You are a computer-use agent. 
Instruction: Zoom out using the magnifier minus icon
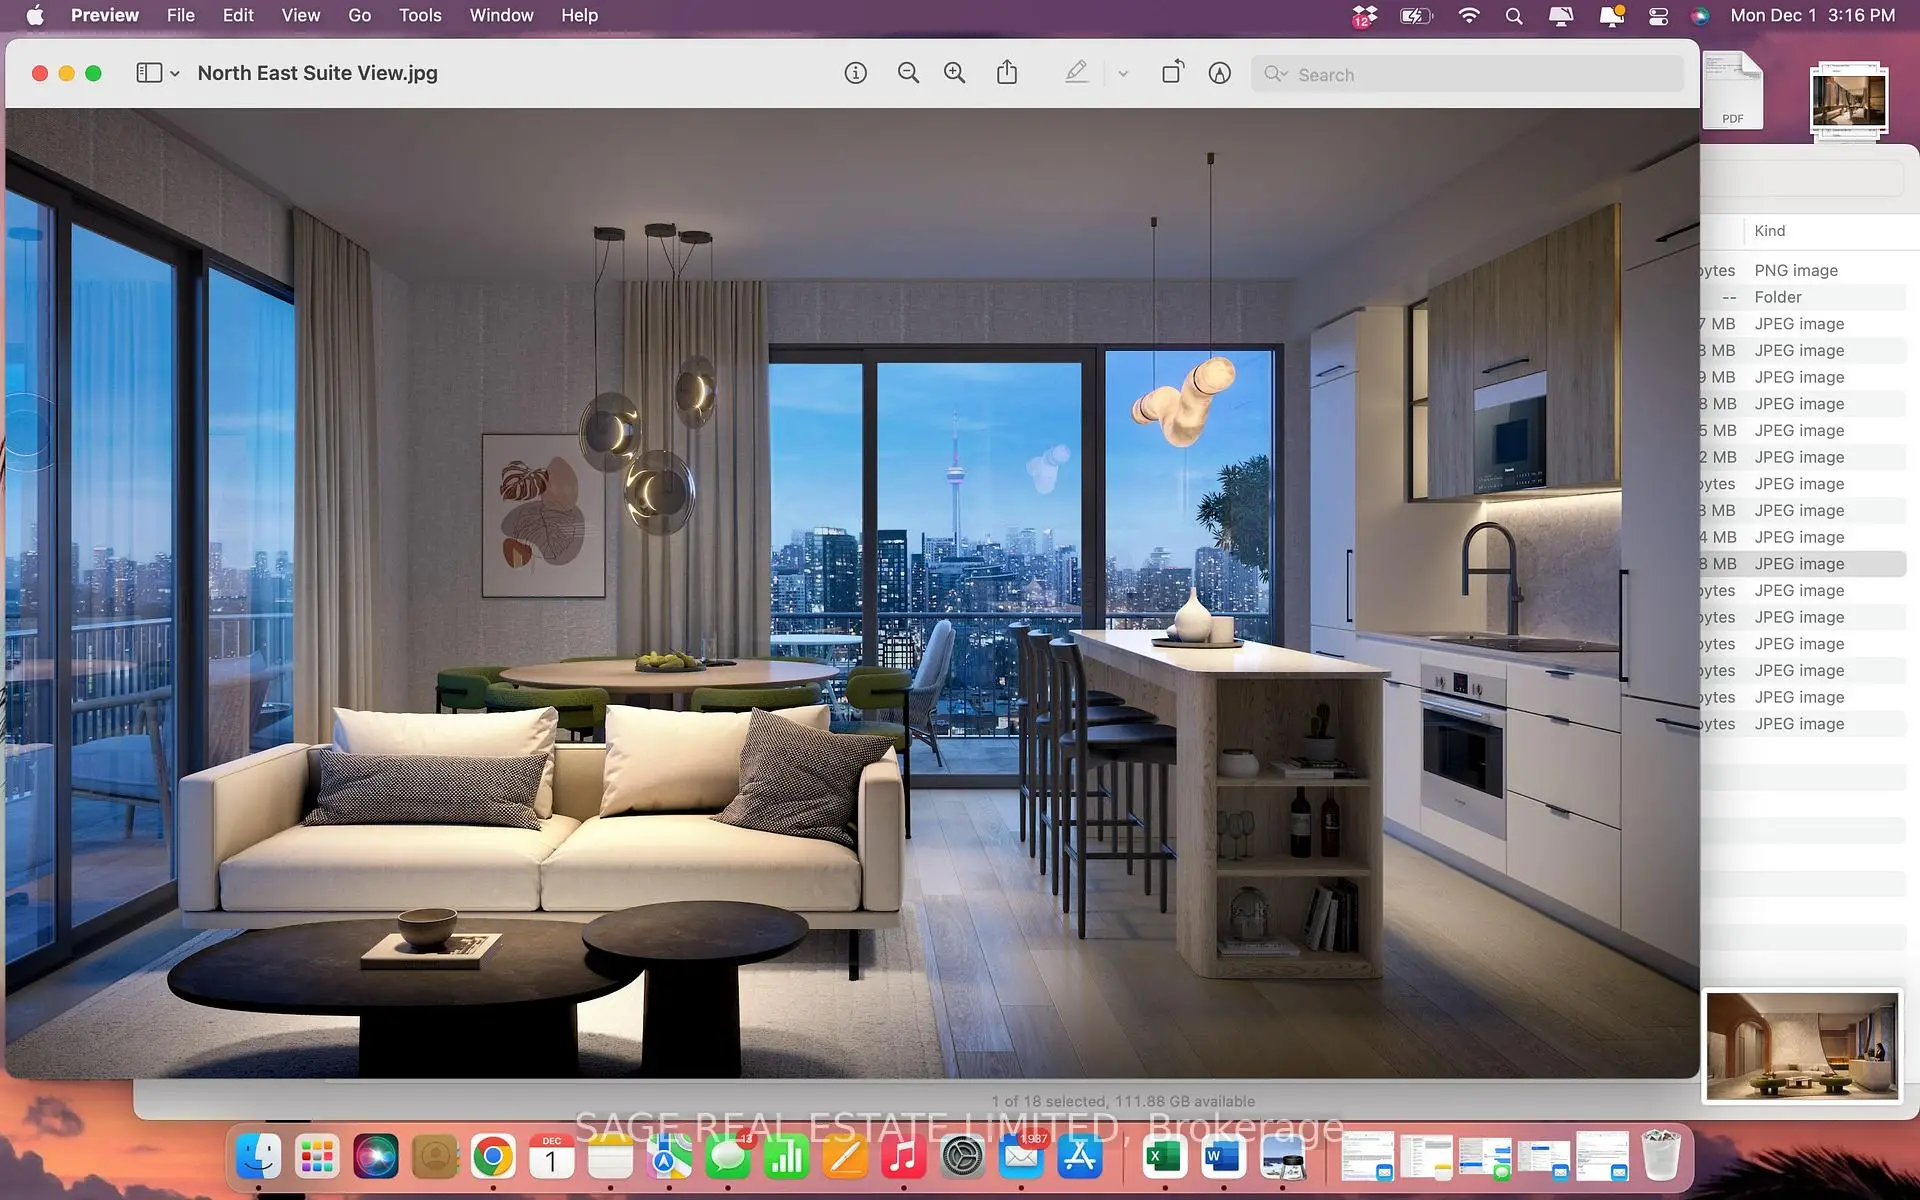click(908, 73)
